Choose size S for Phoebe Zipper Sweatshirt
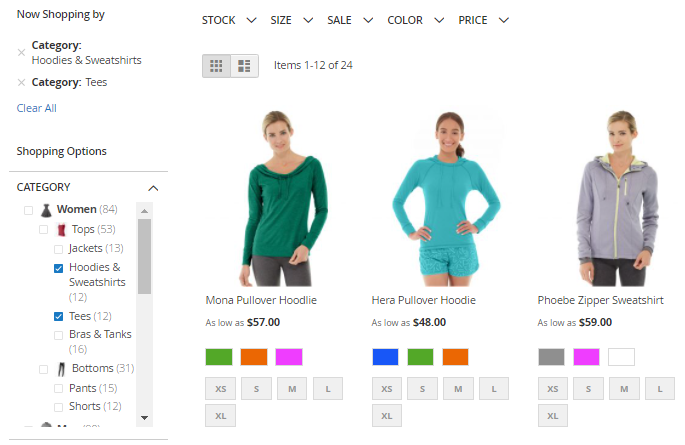 [x=588, y=389]
